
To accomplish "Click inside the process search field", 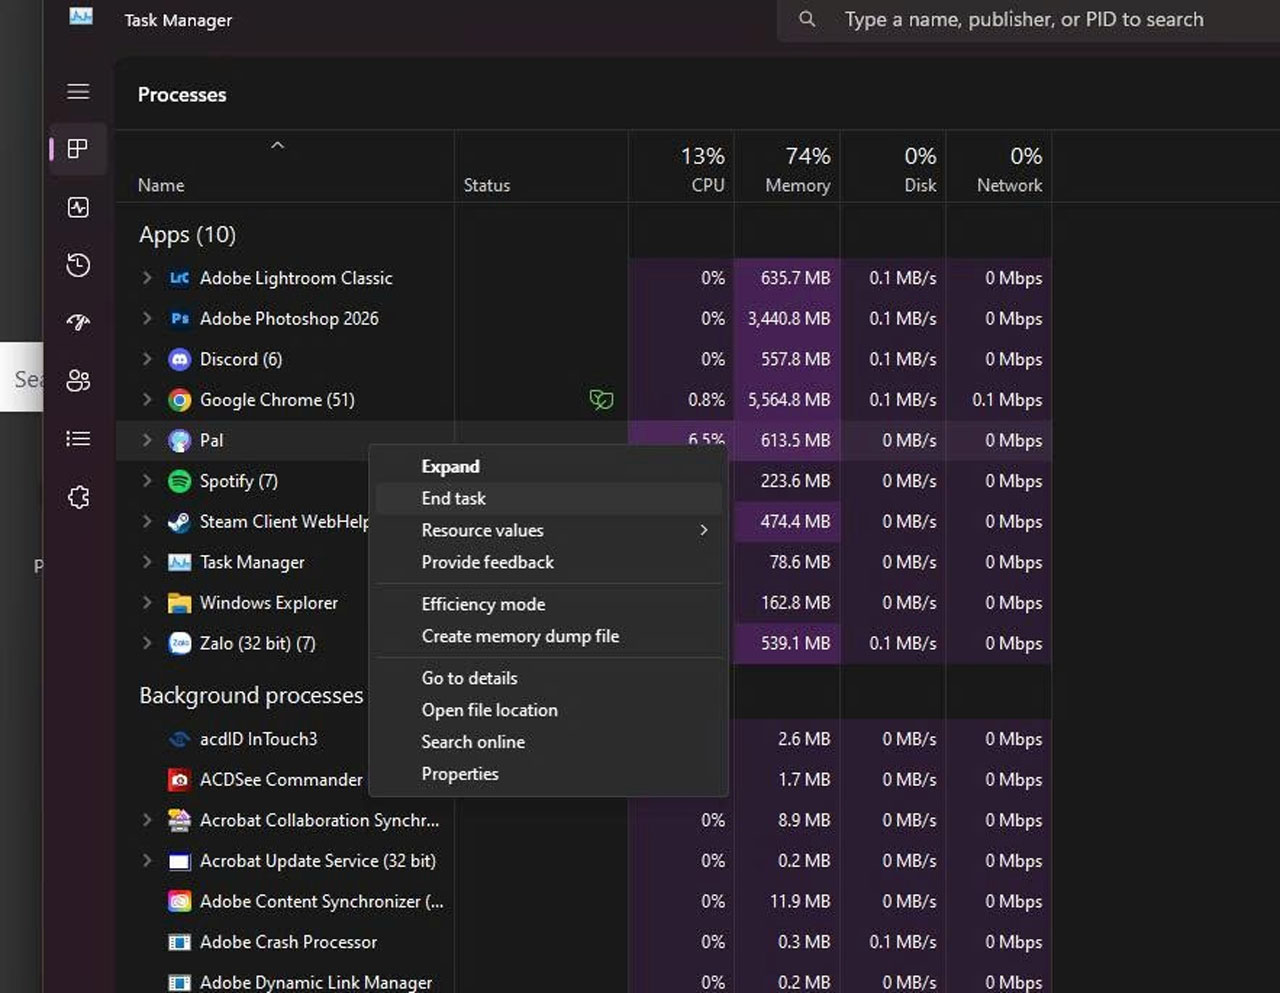I will click(1020, 19).
